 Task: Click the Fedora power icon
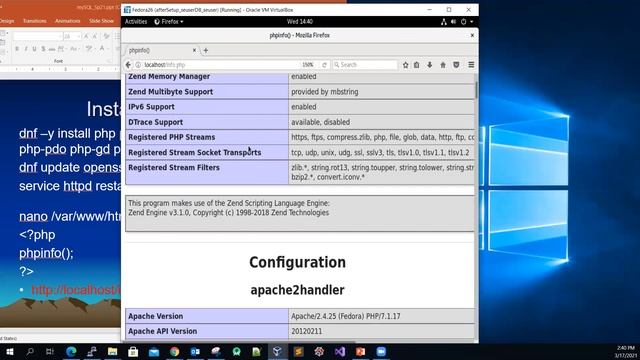click(x=464, y=22)
